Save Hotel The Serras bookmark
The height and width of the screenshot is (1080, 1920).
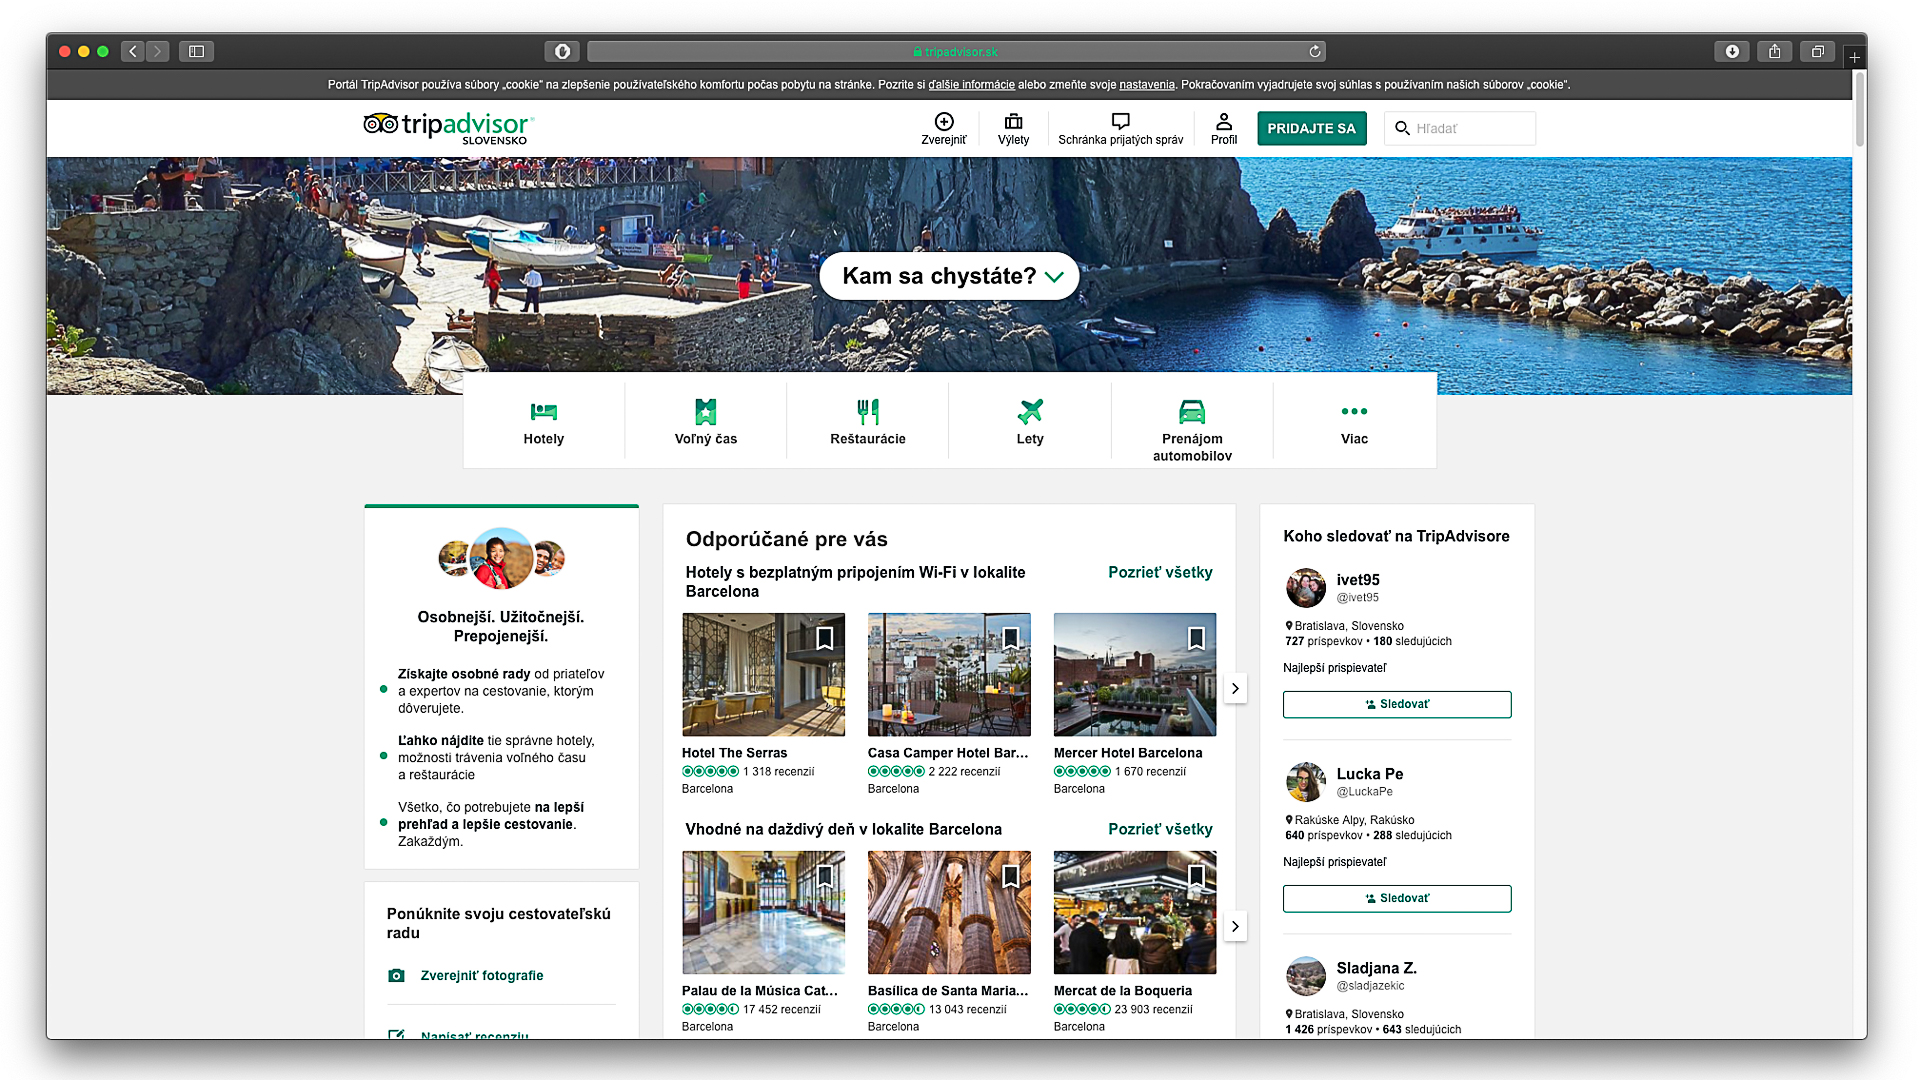(825, 638)
